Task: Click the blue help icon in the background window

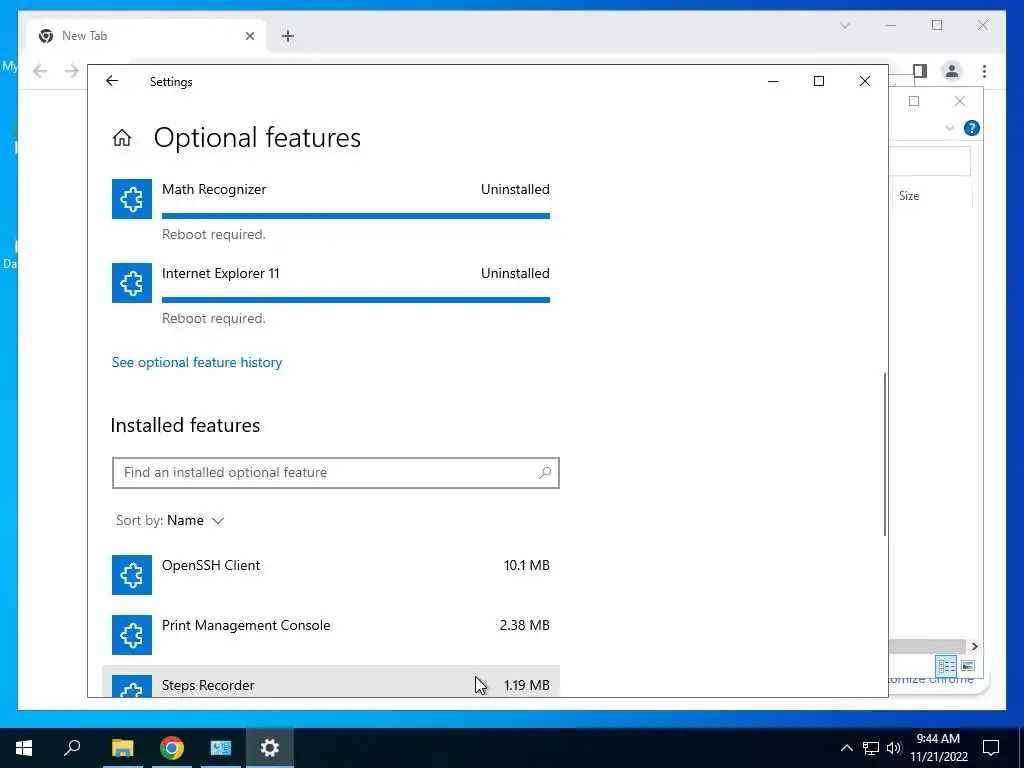Action: click(x=972, y=128)
